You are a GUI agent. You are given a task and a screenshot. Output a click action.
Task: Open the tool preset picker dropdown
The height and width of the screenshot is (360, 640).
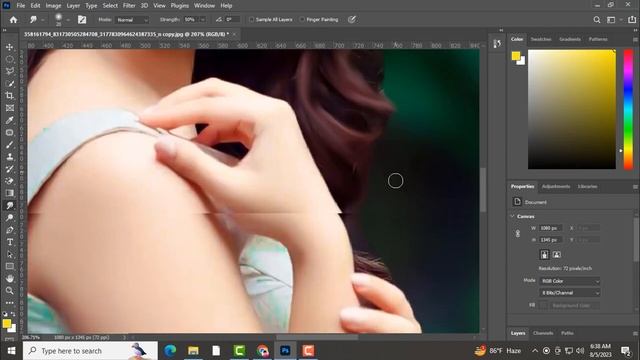click(43, 20)
